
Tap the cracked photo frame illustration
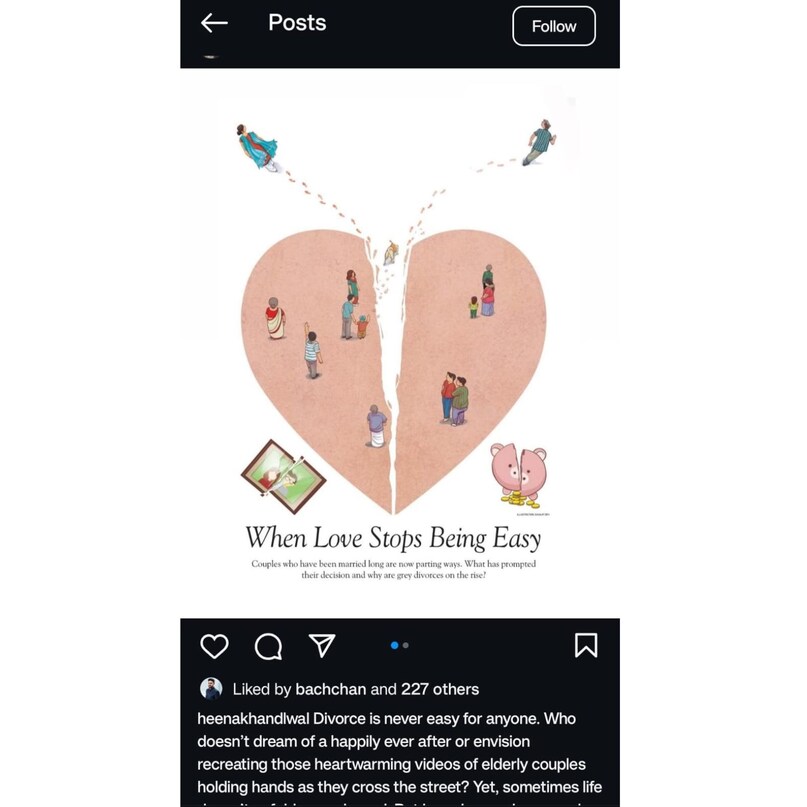(x=284, y=477)
